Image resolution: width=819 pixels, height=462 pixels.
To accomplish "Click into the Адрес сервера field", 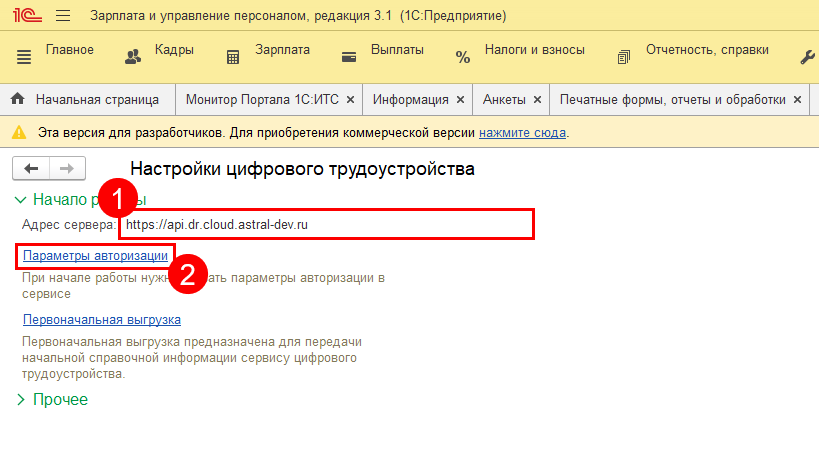I will [x=326, y=225].
